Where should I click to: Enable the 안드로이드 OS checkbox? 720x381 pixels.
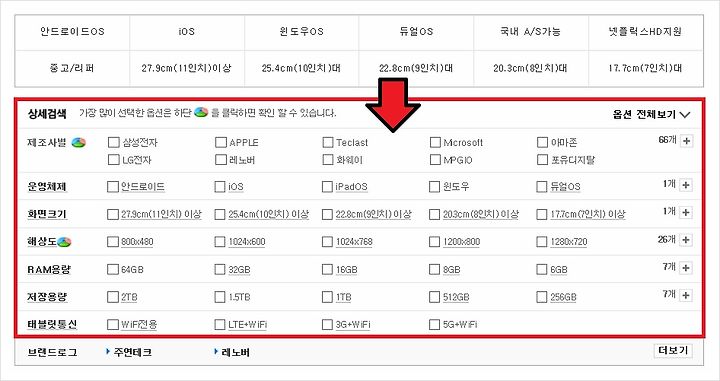(x=112, y=187)
